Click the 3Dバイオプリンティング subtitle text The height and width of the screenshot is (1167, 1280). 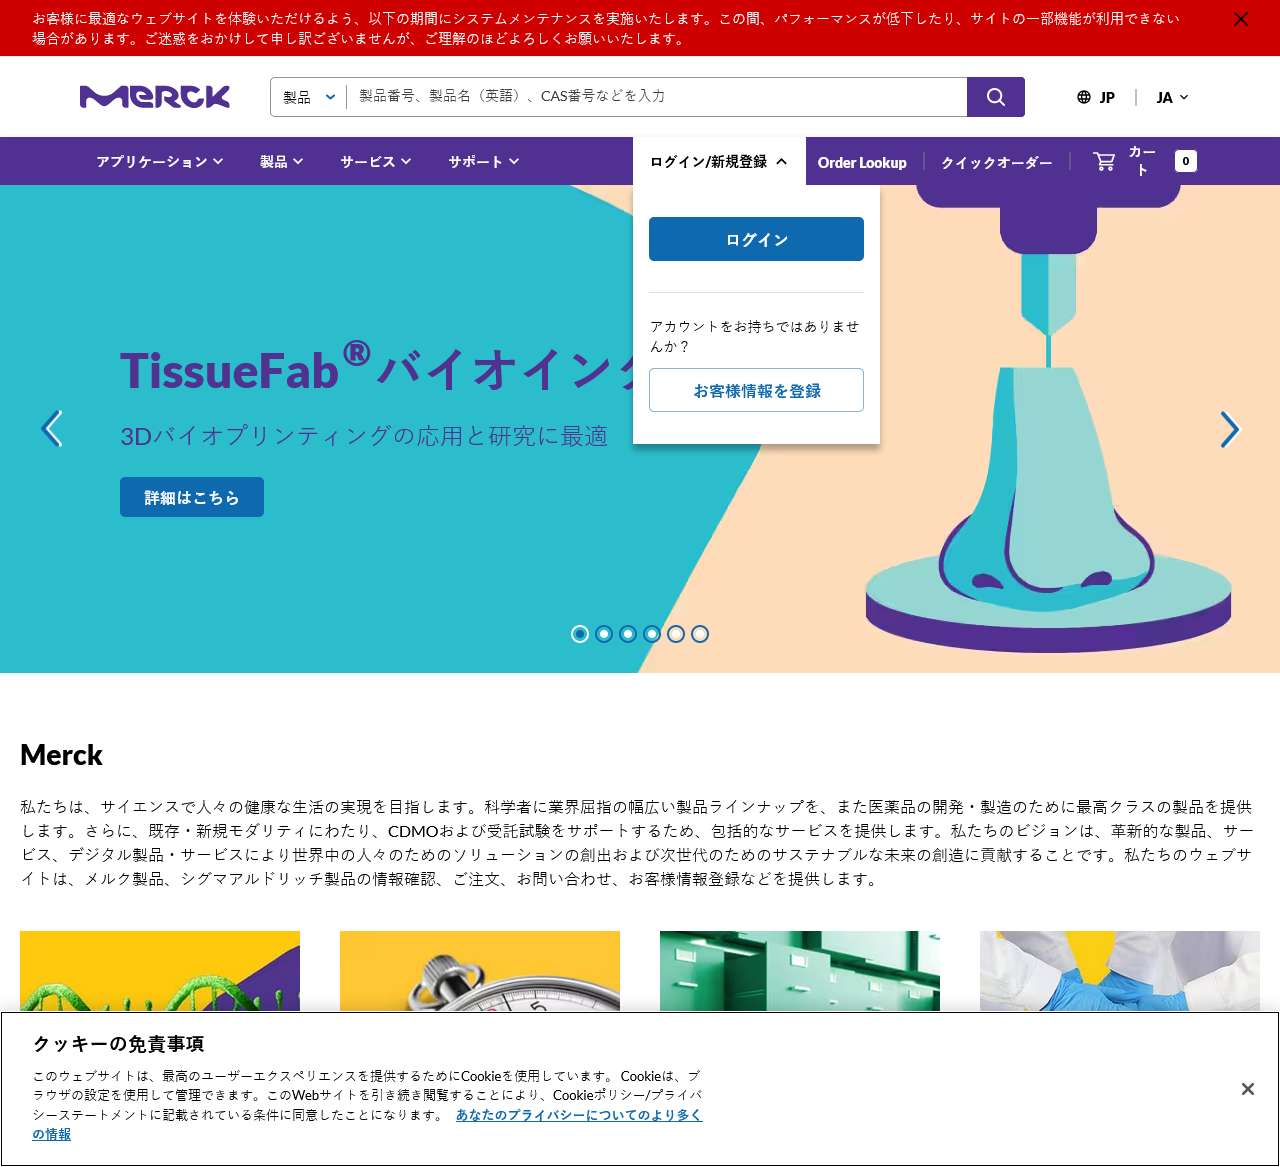pos(364,436)
